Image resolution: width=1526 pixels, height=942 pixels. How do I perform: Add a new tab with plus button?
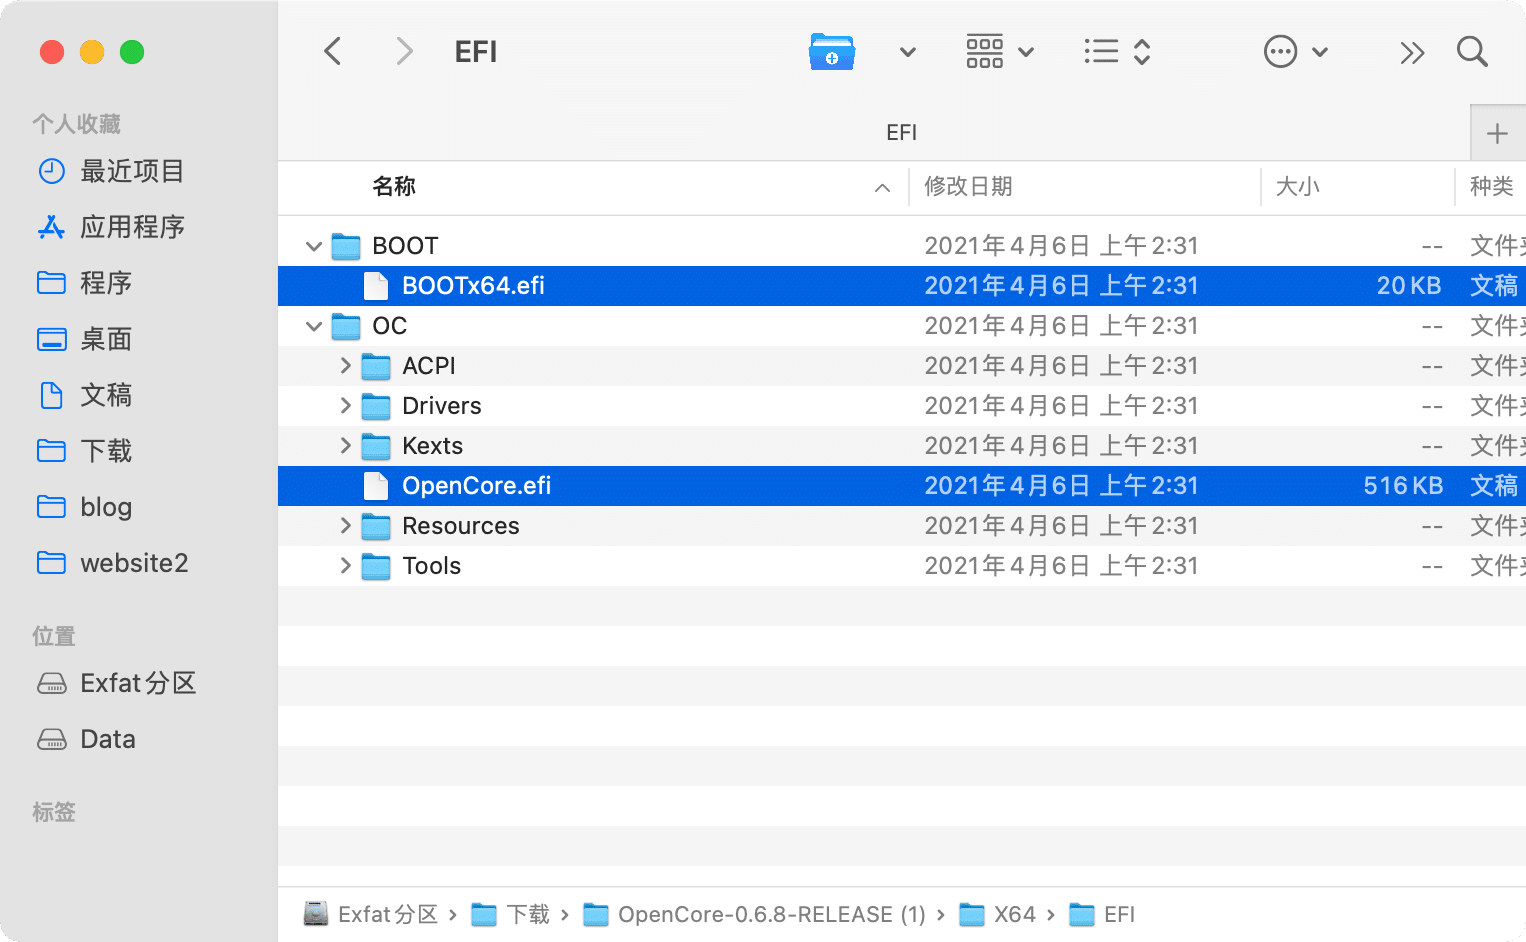(1497, 133)
